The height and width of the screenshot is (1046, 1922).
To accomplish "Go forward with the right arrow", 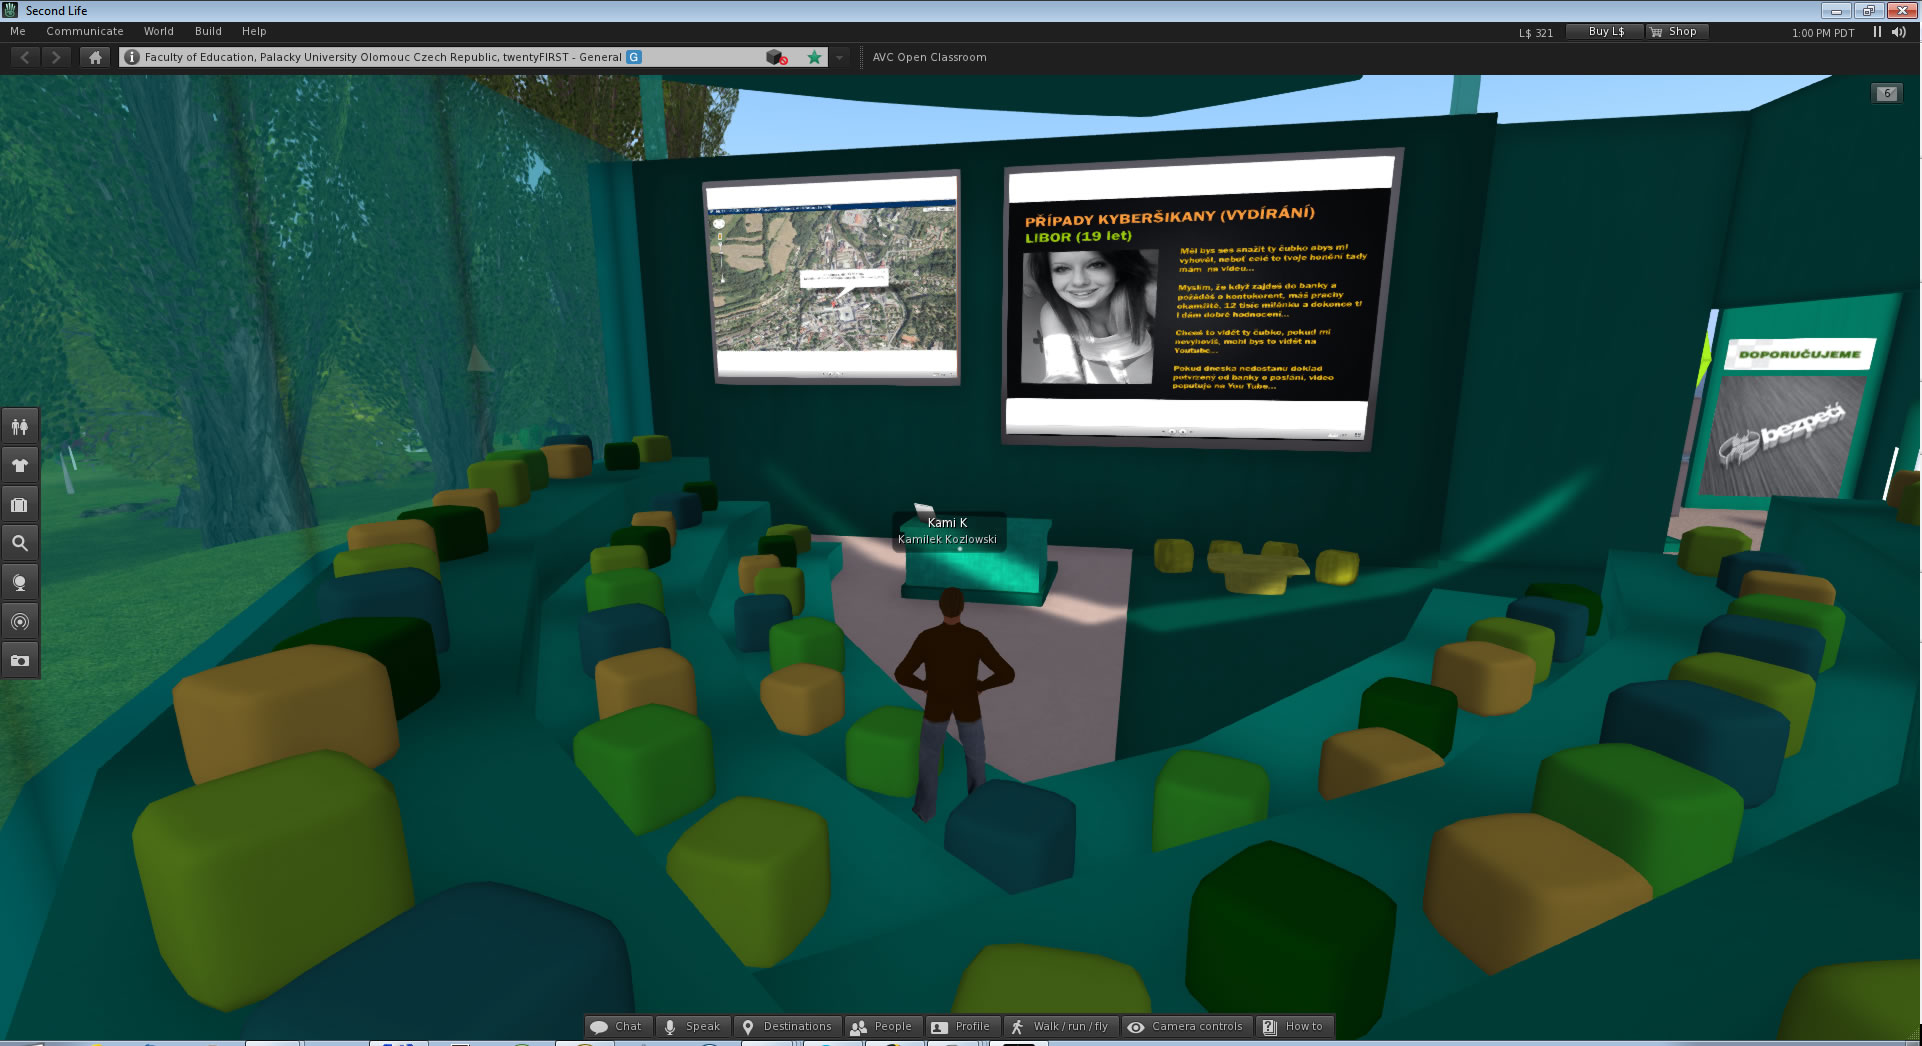I will (x=56, y=57).
